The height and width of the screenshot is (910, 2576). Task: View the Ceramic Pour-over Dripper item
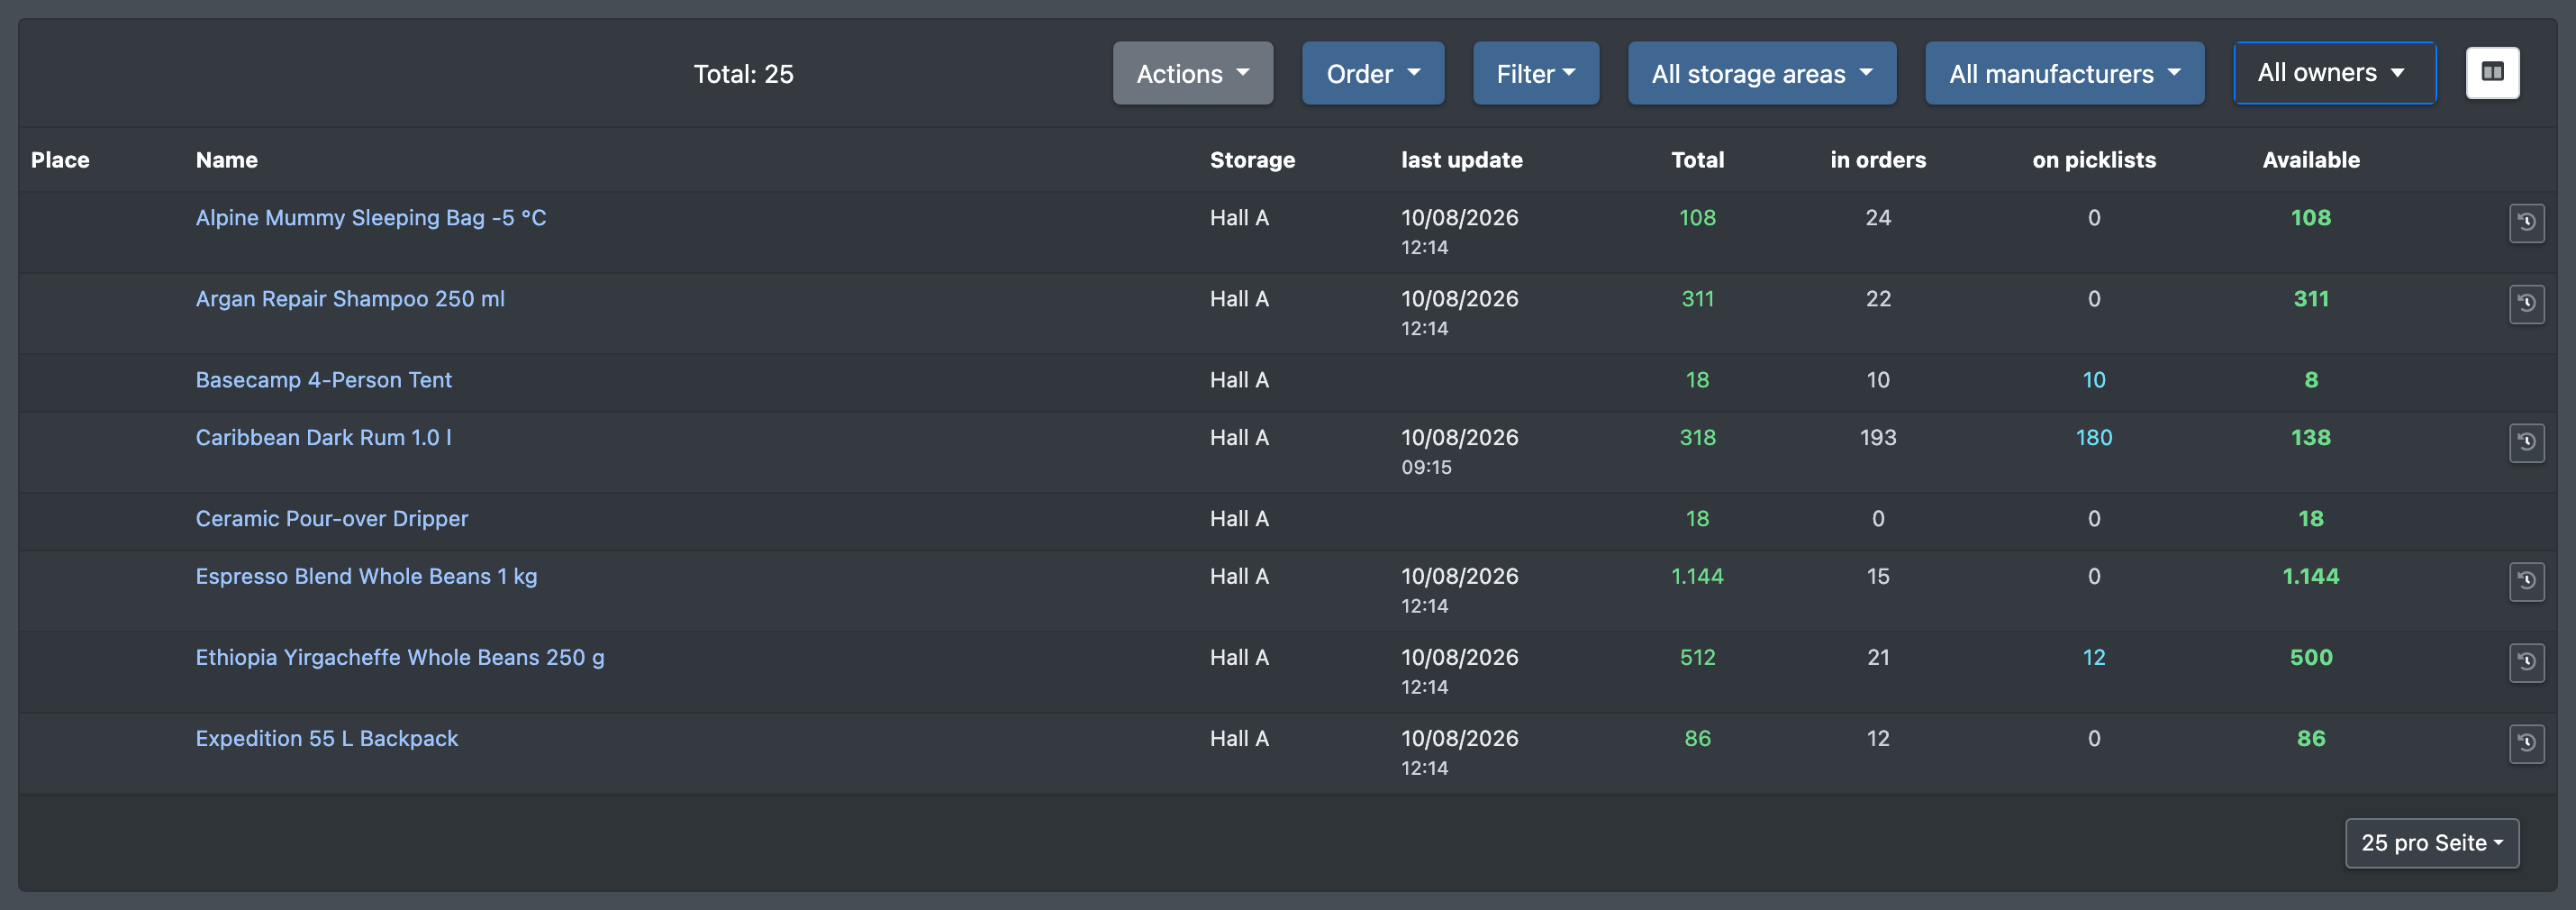pos(332,518)
